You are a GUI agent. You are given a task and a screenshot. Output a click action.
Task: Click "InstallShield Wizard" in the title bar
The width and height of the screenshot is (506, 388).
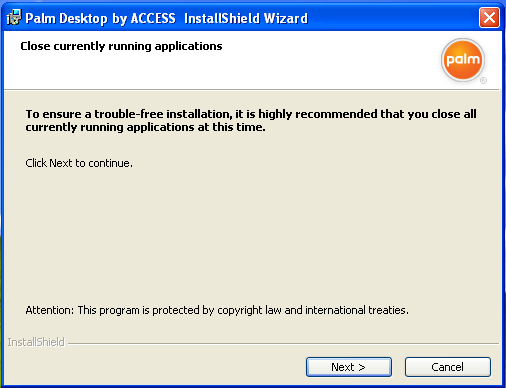tap(246, 18)
